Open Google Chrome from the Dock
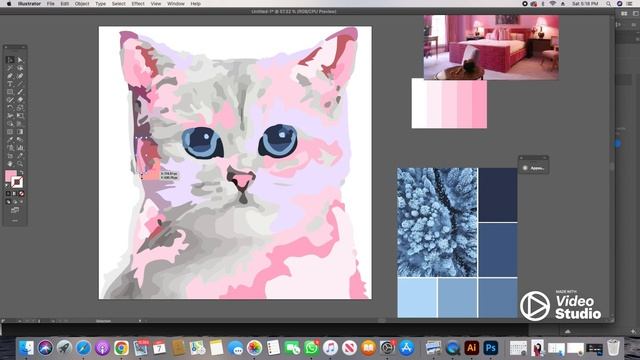 coord(121,348)
